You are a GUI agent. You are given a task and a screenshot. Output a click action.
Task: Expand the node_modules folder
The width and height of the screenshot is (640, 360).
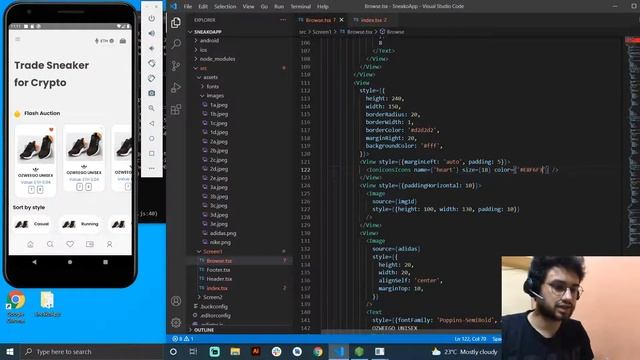217,59
